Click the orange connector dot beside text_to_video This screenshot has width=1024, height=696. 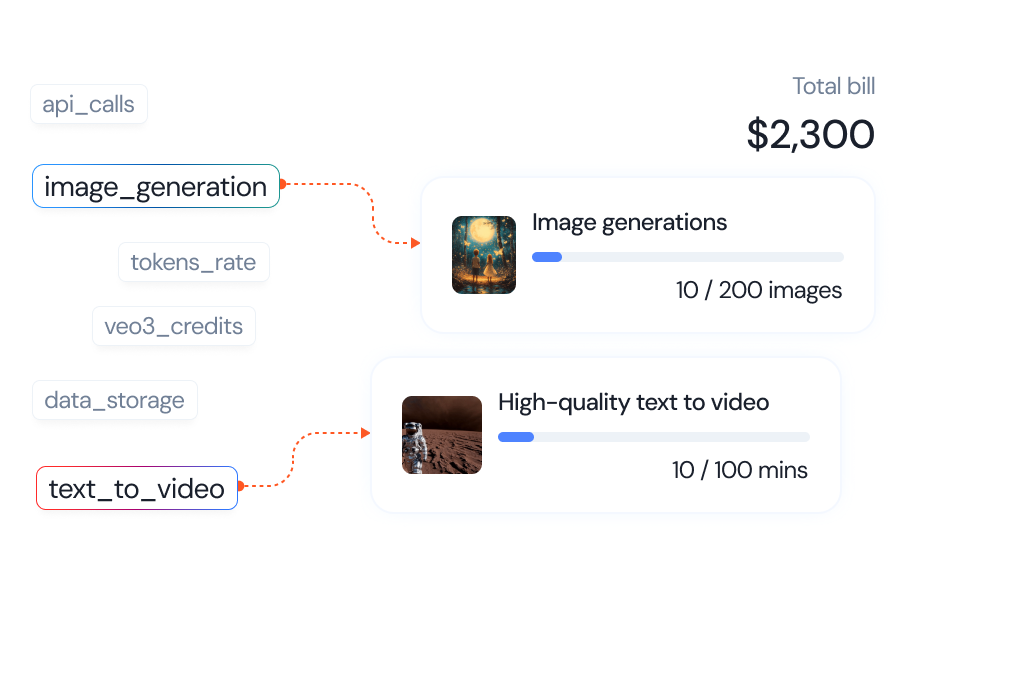(241, 486)
